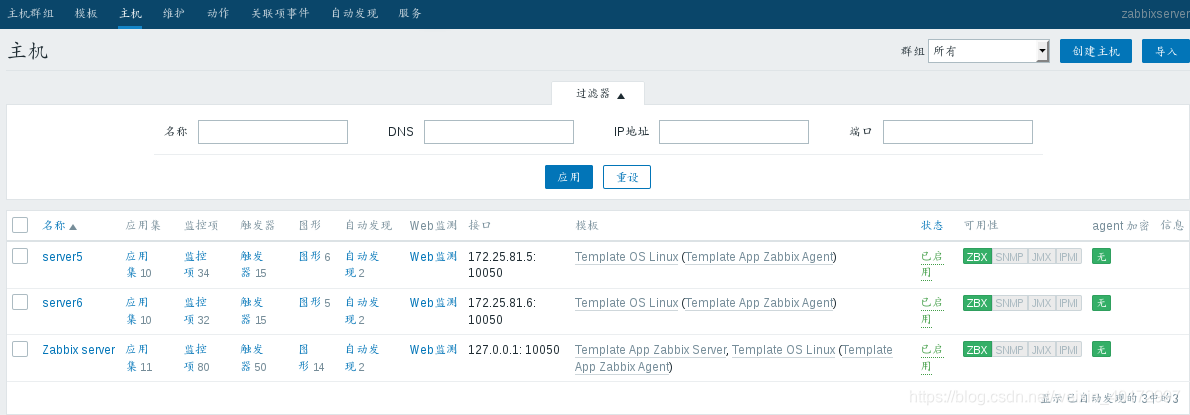
Task: Open the 关联项事件 menu
Action: [x=281, y=14]
